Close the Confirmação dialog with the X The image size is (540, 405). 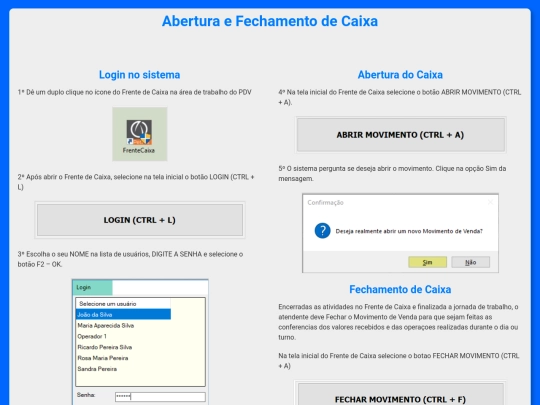pos(490,202)
